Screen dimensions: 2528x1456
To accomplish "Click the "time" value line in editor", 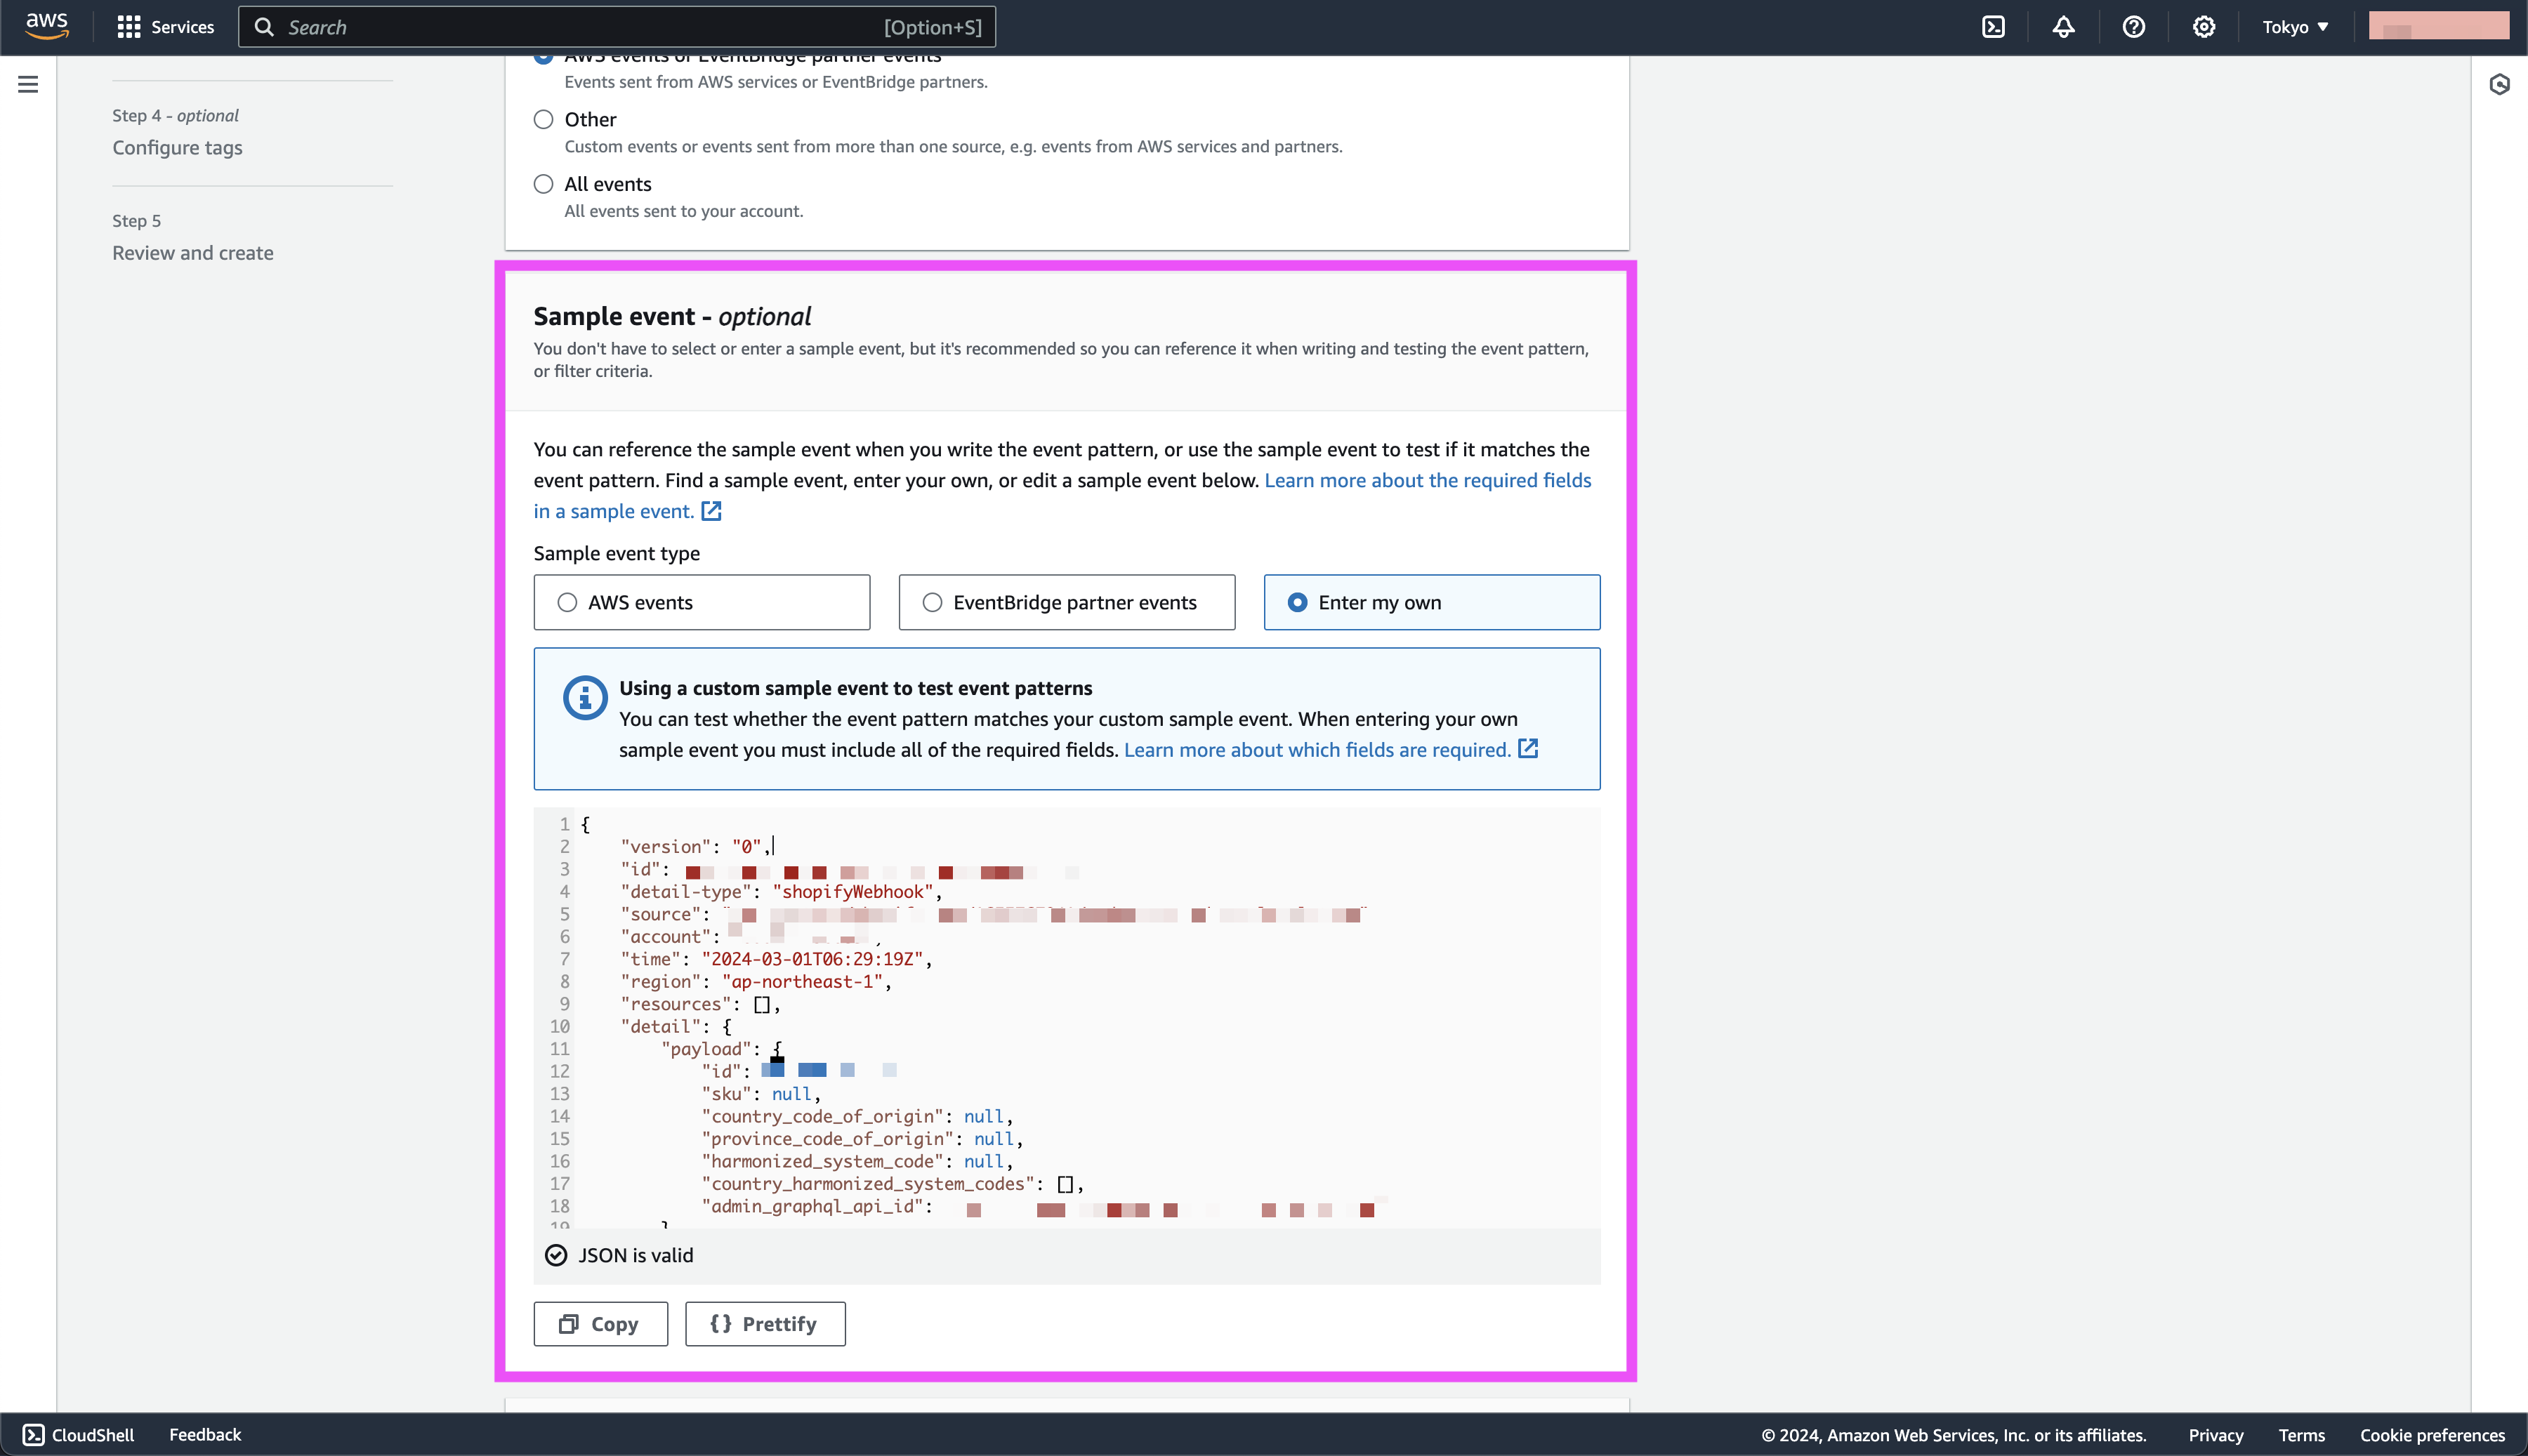I will pos(776,959).
